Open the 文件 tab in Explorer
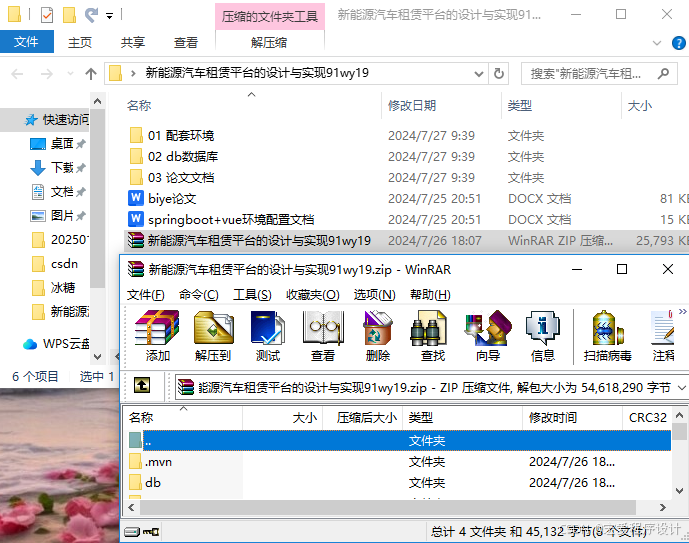Screen dimensions: 689x543 (x=26, y=42)
